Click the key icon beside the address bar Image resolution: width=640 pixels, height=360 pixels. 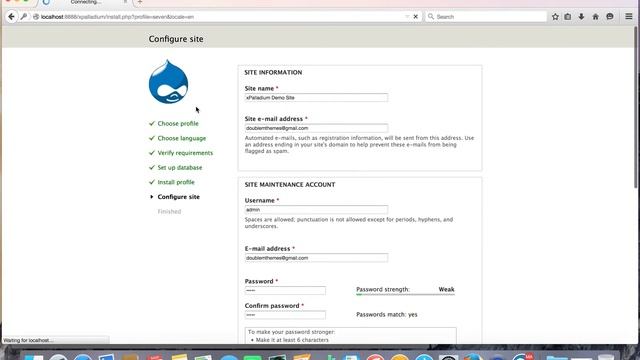click(24, 17)
